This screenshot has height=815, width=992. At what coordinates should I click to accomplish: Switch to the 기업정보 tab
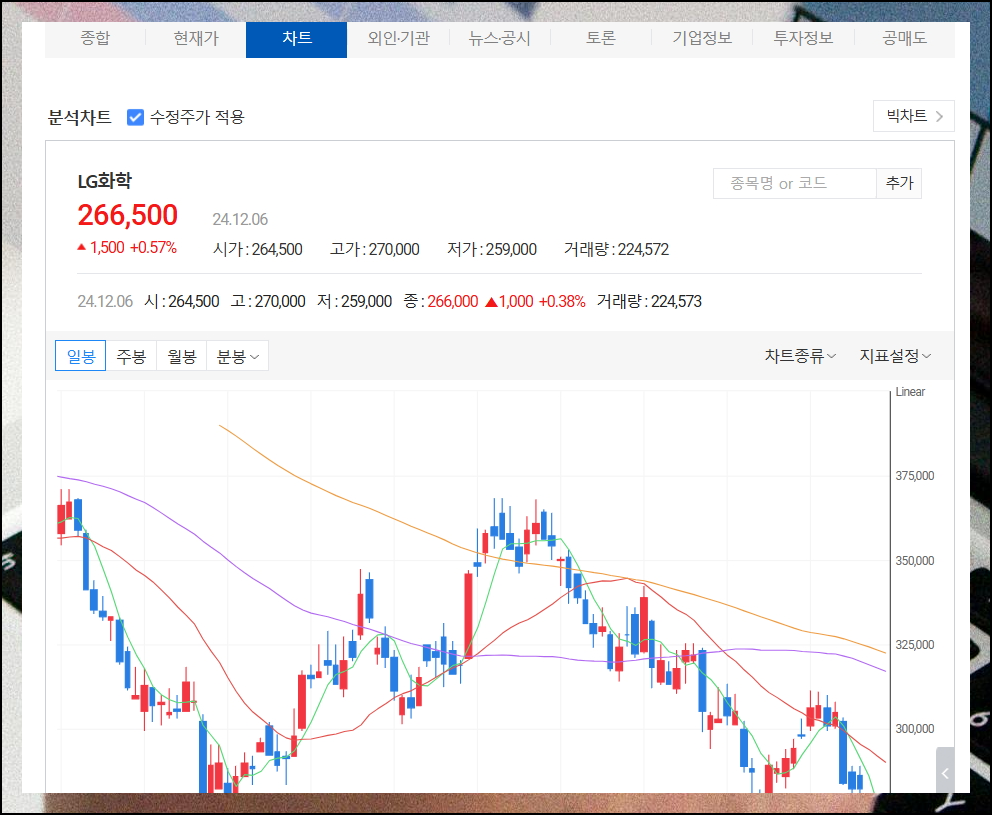[702, 39]
